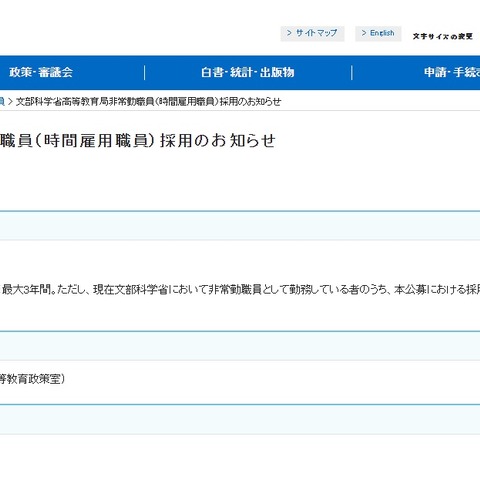Click the arrow before English
Viewport: 480px width, 480px height.
[x=364, y=33]
